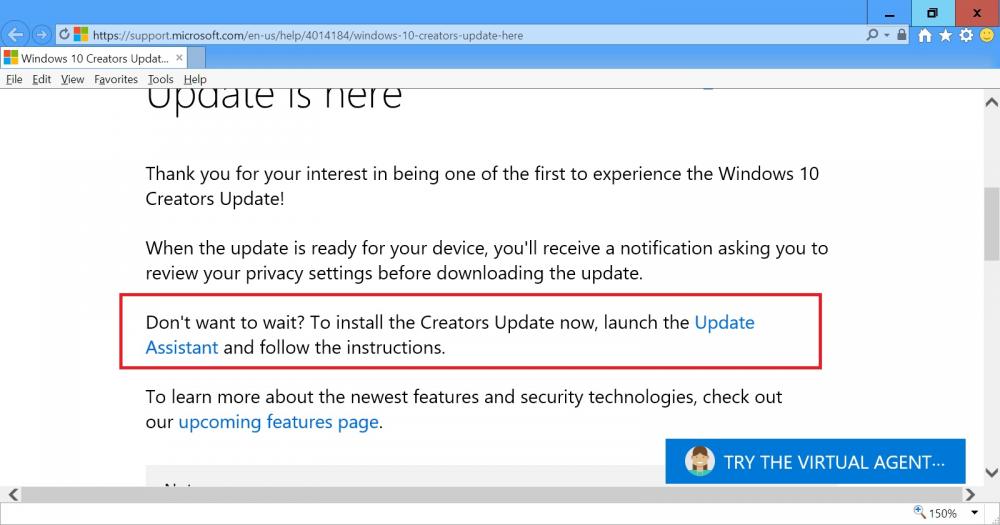Image resolution: width=1000 pixels, height=525 pixels.
Task: Open the upcoming features page link
Action: tap(279, 422)
